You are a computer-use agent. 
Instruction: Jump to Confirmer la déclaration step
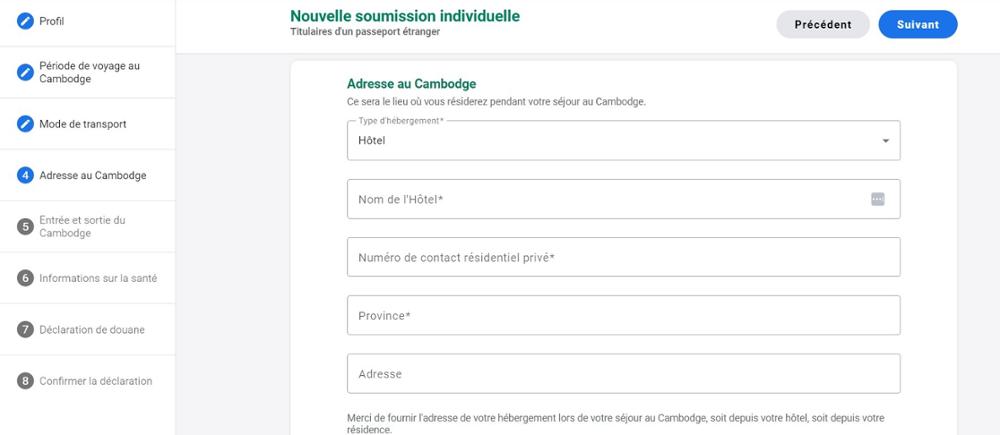click(x=96, y=381)
